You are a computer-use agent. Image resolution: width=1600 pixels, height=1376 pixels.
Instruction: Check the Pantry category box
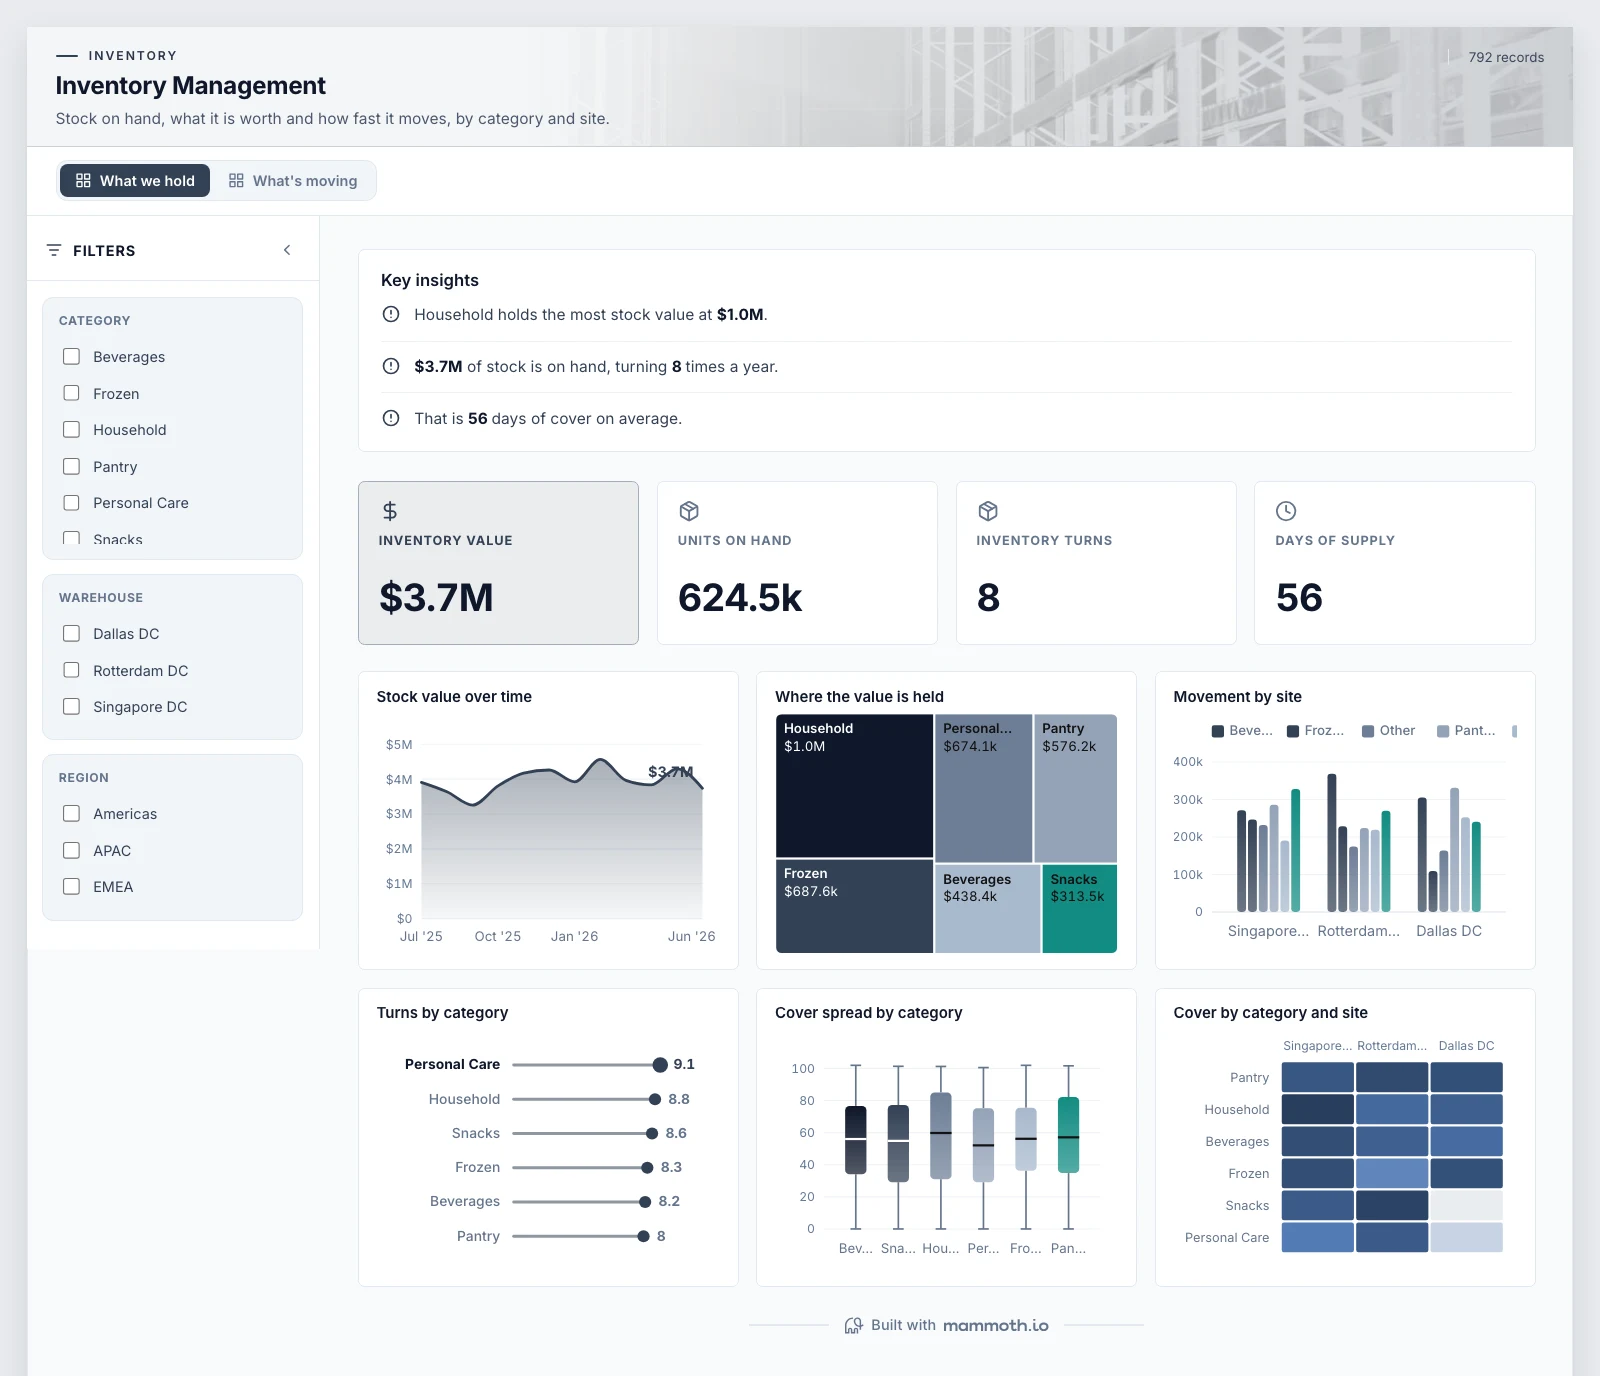pos(72,466)
